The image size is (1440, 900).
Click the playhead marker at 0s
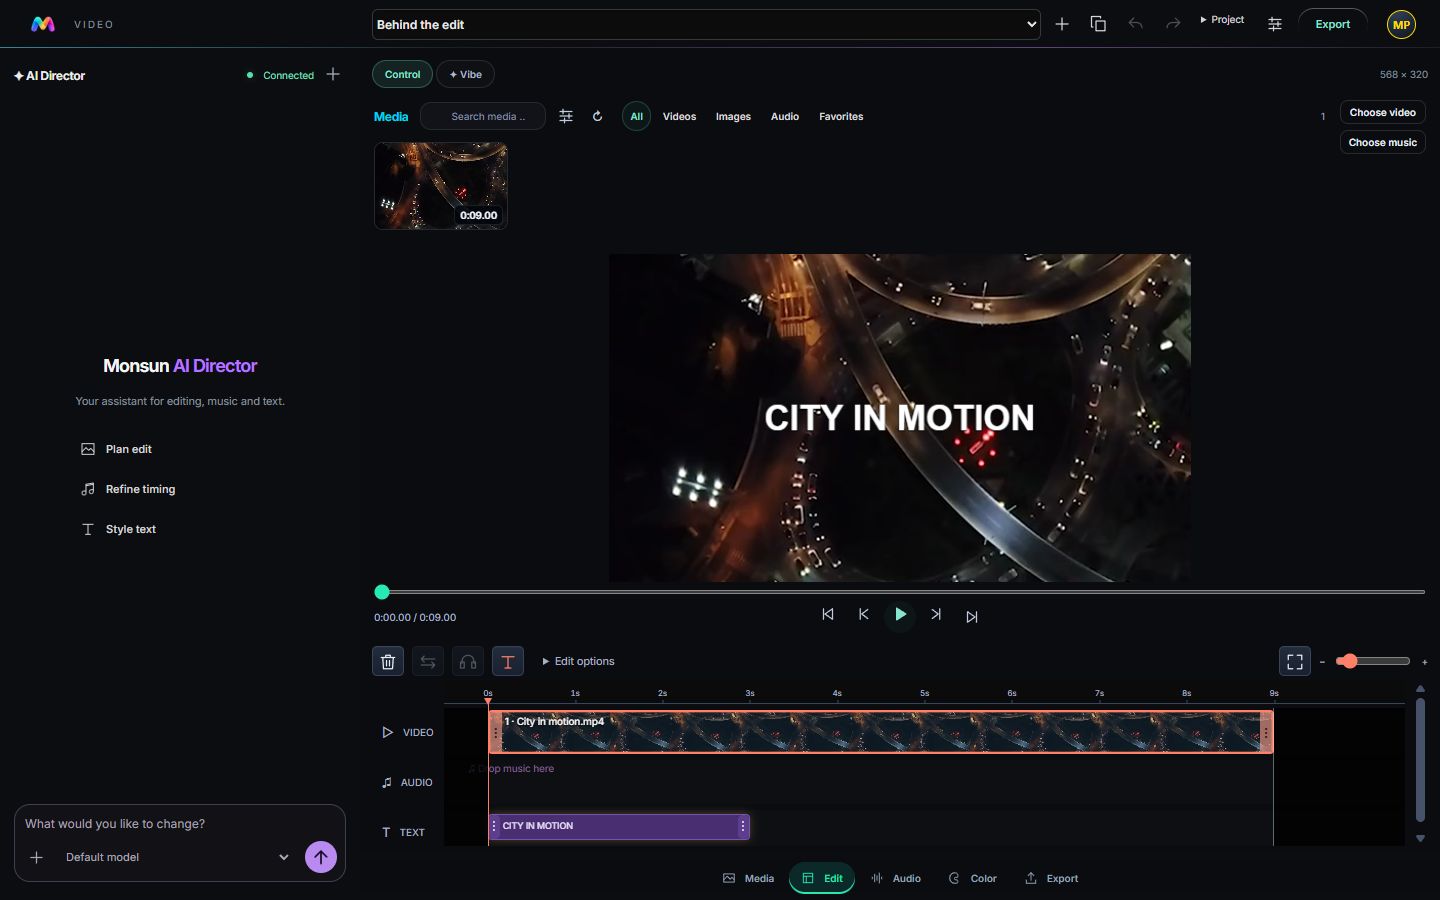[488, 701]
